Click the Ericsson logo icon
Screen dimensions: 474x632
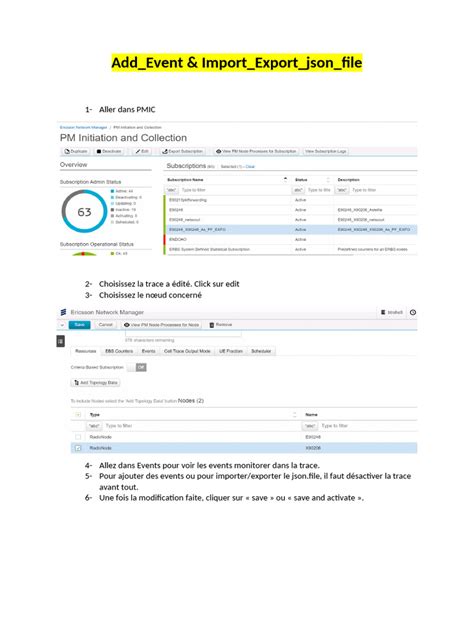pos(63,312)
